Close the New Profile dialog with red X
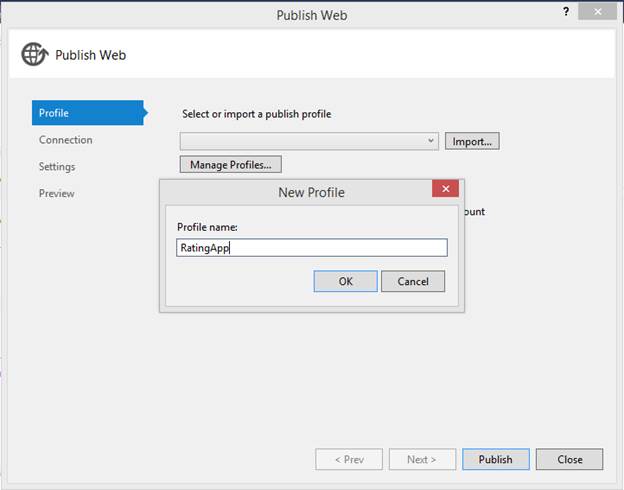This screenshot has width=624, height=490. pyautogui.click(x=446, y=189)
